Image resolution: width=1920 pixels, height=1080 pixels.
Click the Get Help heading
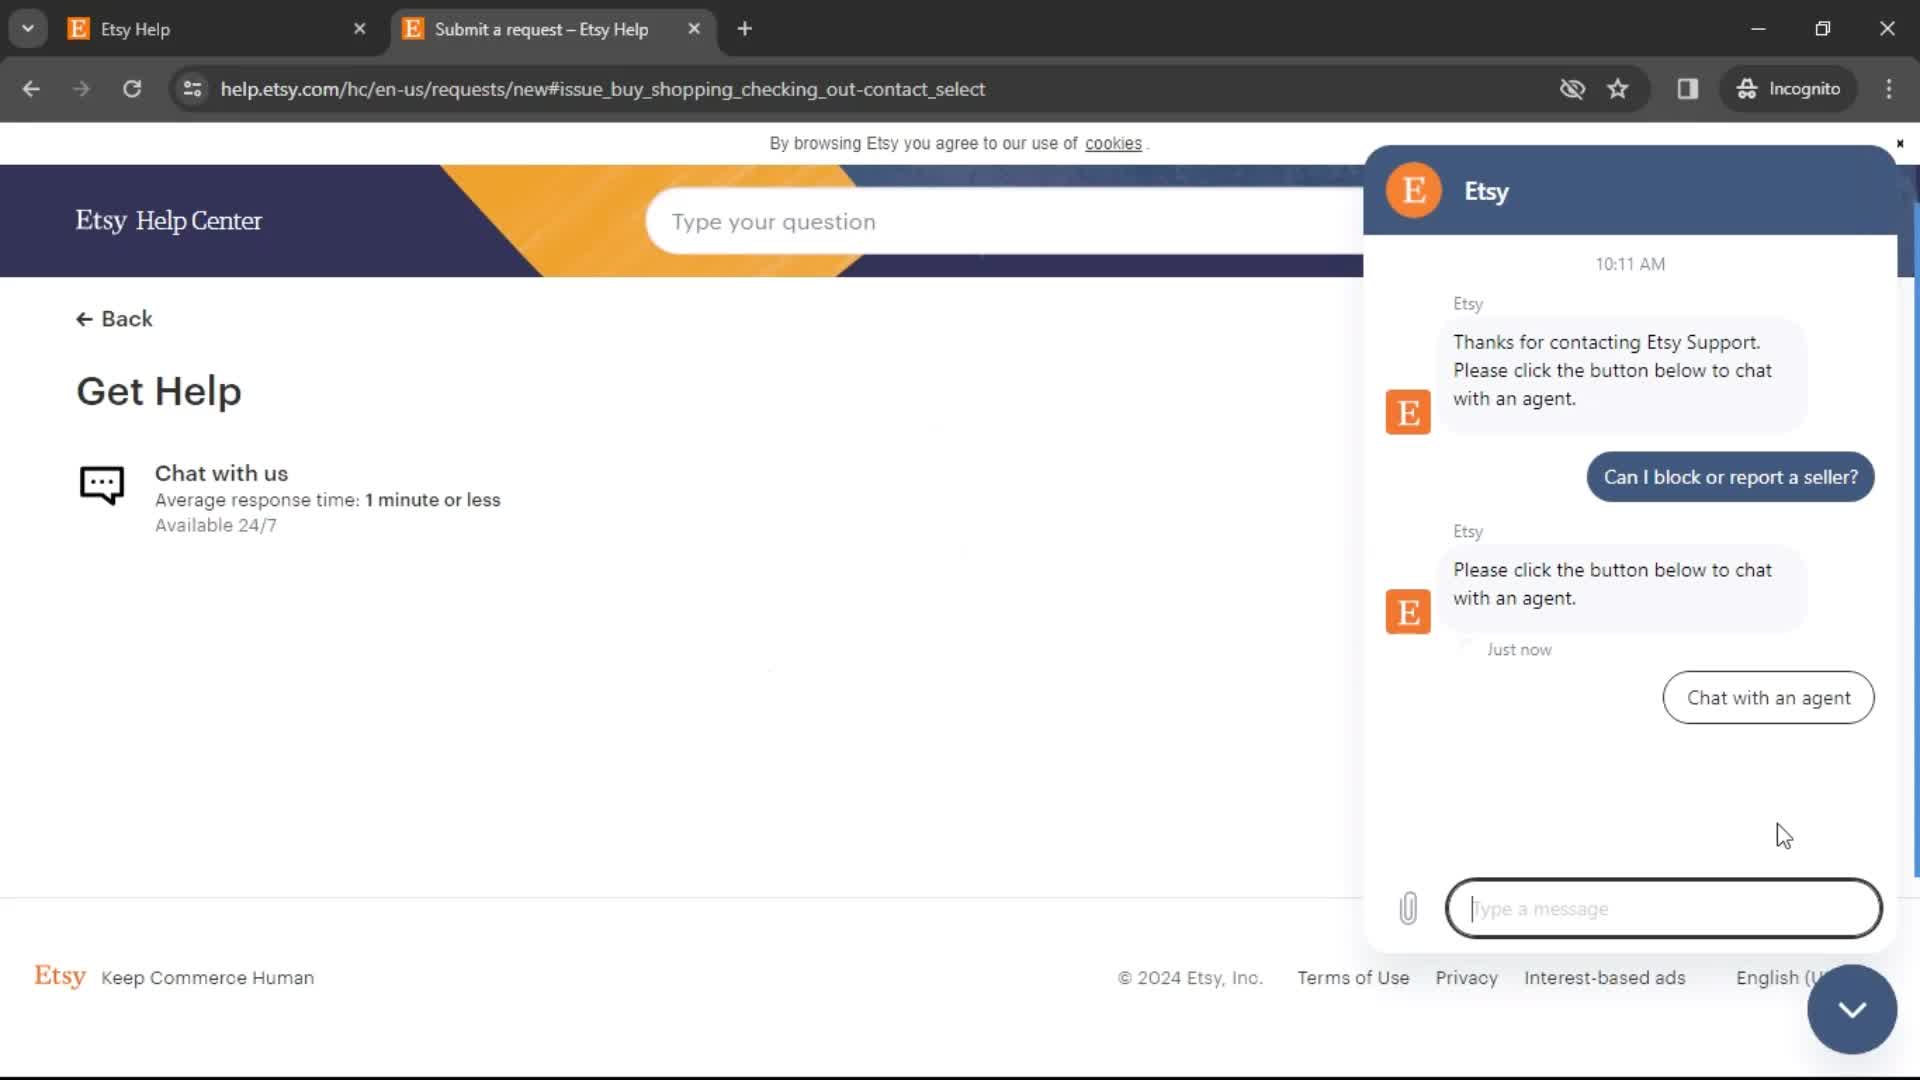point(159,391)
